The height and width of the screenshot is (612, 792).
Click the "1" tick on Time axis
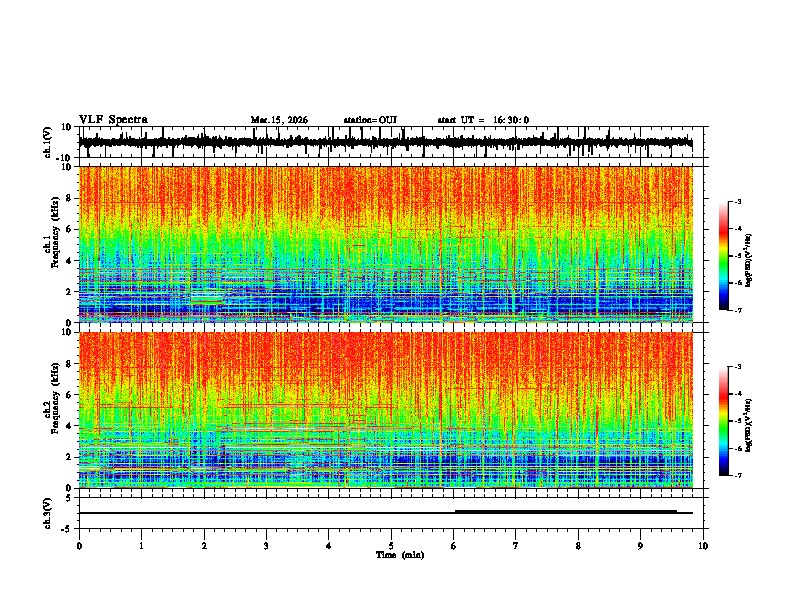point(141,546)
